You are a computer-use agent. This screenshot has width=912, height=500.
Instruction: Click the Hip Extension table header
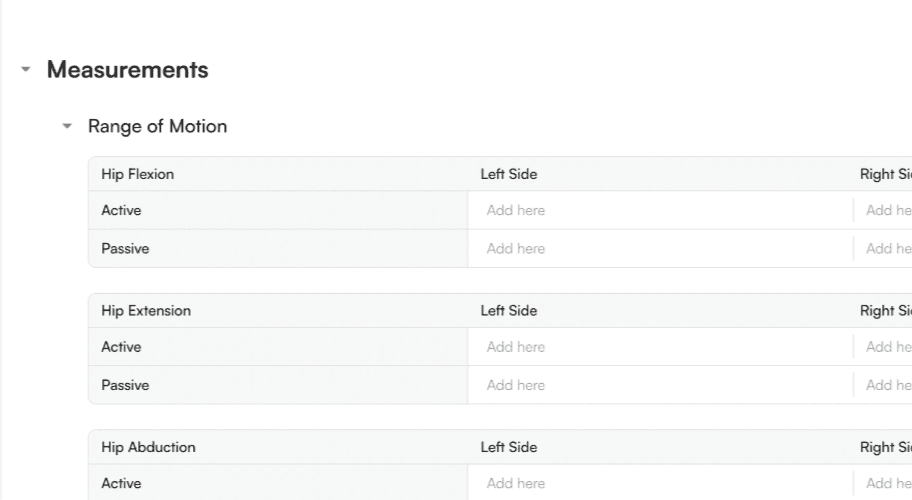tap(146, 311)
